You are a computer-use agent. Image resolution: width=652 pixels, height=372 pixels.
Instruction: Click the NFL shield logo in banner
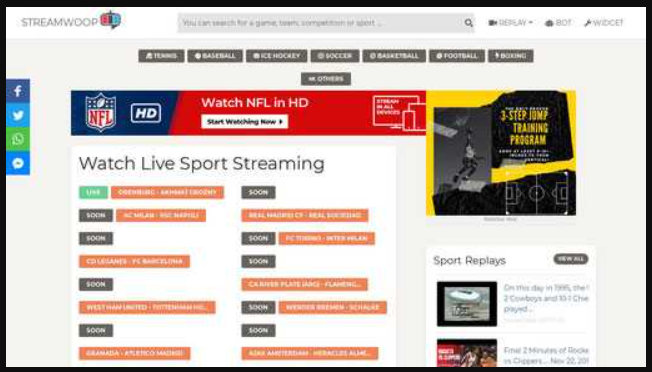101,113
